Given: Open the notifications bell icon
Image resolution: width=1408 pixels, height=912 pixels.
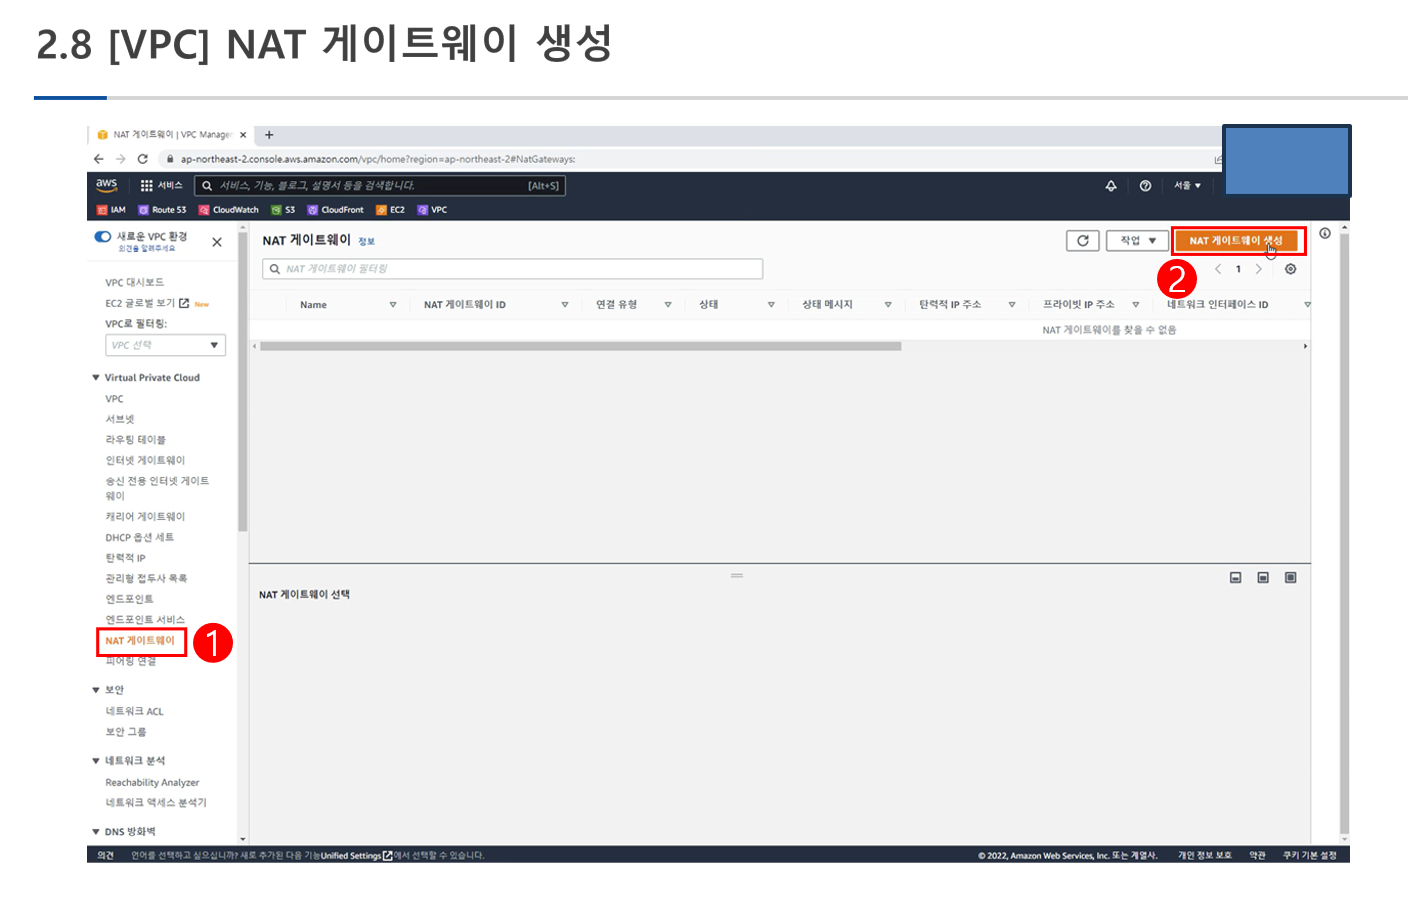Looking at the screenshot, I should 1111,186.
